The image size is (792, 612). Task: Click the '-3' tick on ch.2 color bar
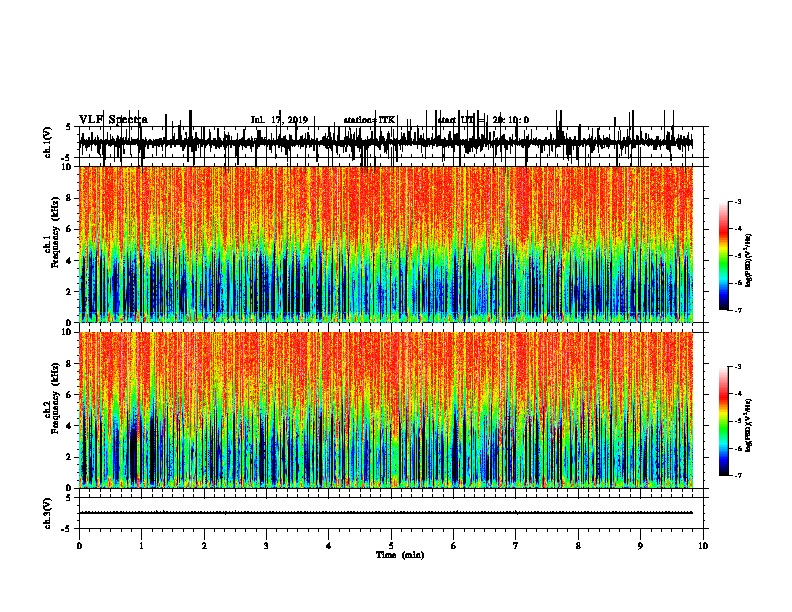737,367
